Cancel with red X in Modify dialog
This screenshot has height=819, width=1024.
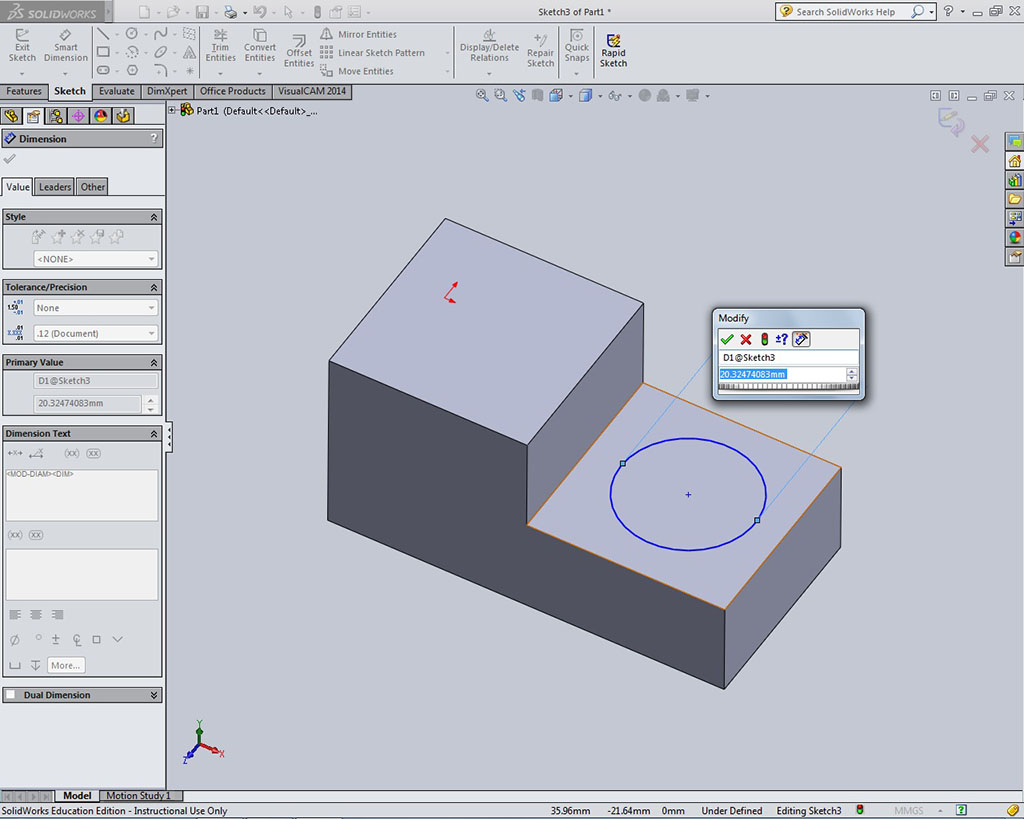(x=746, y=340)
